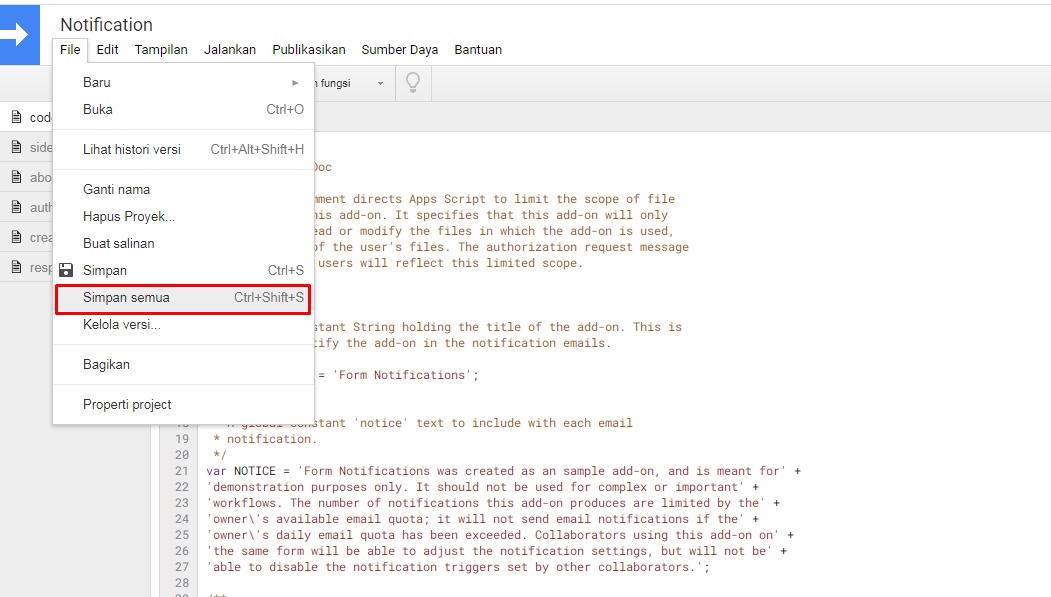
Task: Click the blue arrow Apps Script logo
Action: click(19, 34)
